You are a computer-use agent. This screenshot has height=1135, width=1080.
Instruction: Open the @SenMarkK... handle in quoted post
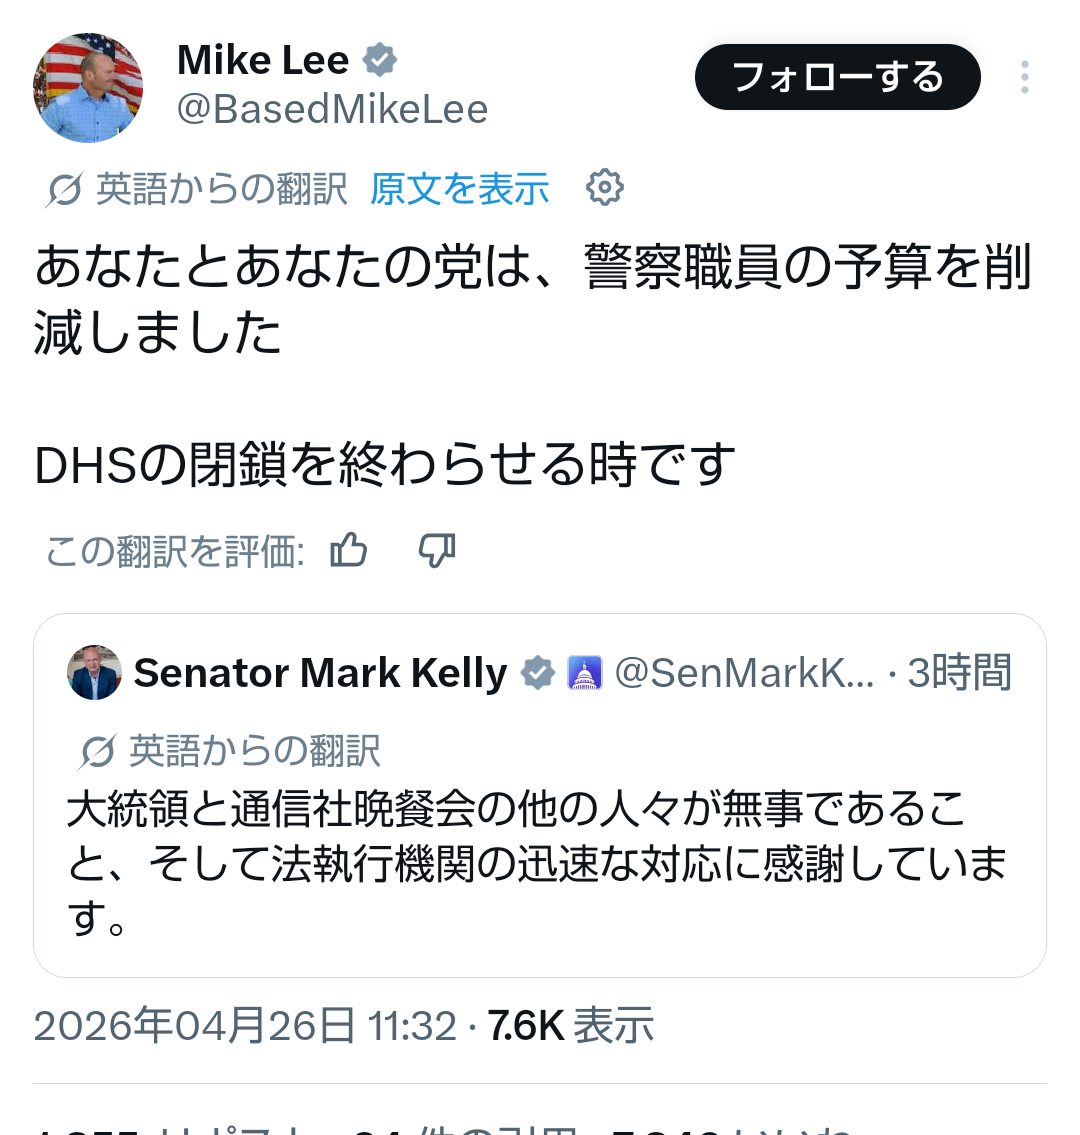(x=744, y=673)
